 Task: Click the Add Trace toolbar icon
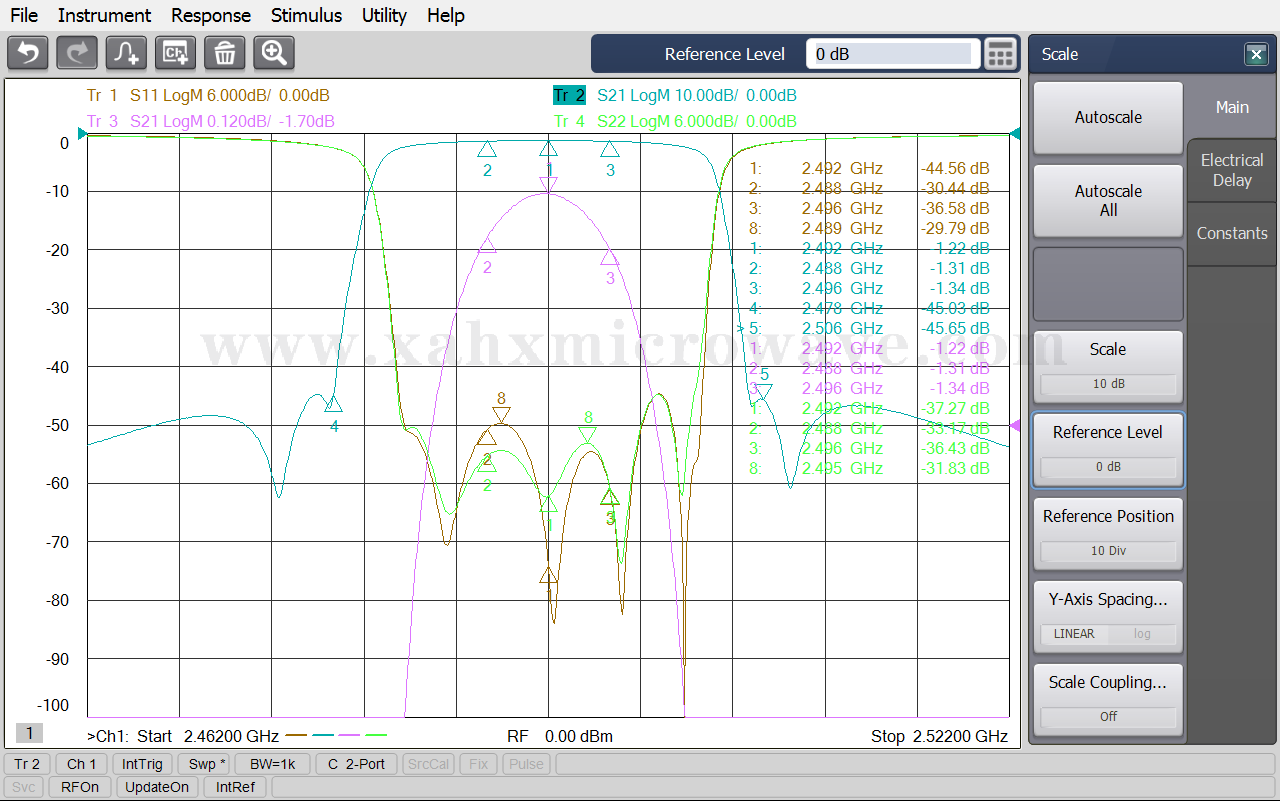click(126, 53)
